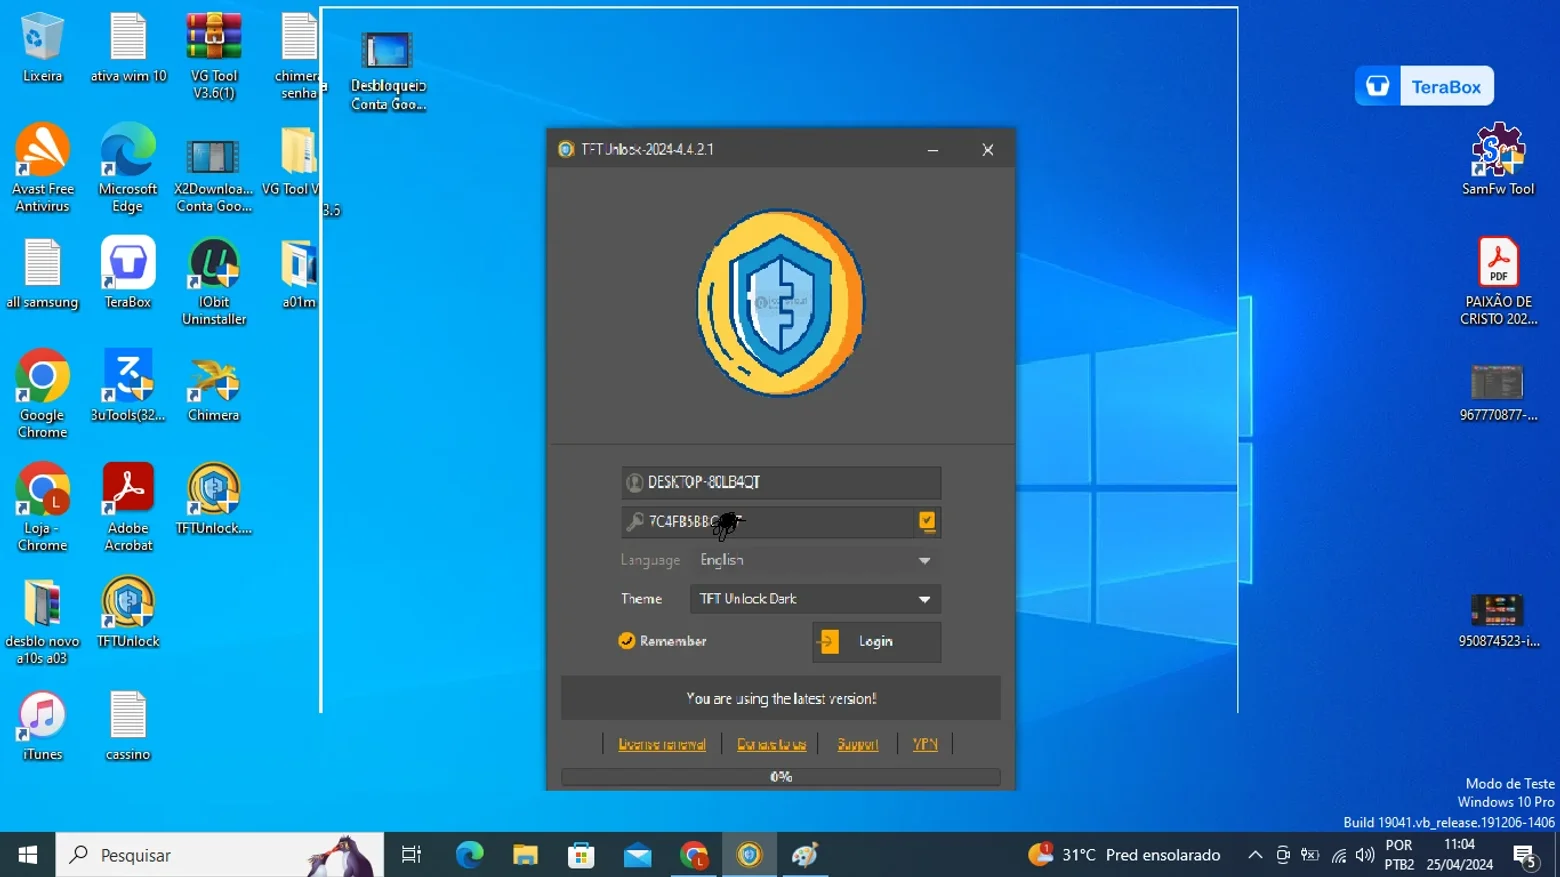
Task: Open the Desbloqueio Conta Goo... video file
Action: [388, 70]
